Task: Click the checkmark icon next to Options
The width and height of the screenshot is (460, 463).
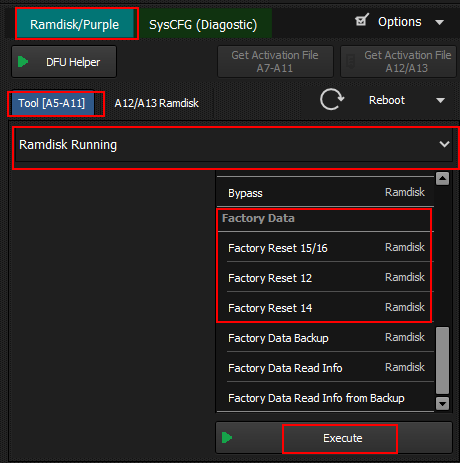Action: pos(362,20)
